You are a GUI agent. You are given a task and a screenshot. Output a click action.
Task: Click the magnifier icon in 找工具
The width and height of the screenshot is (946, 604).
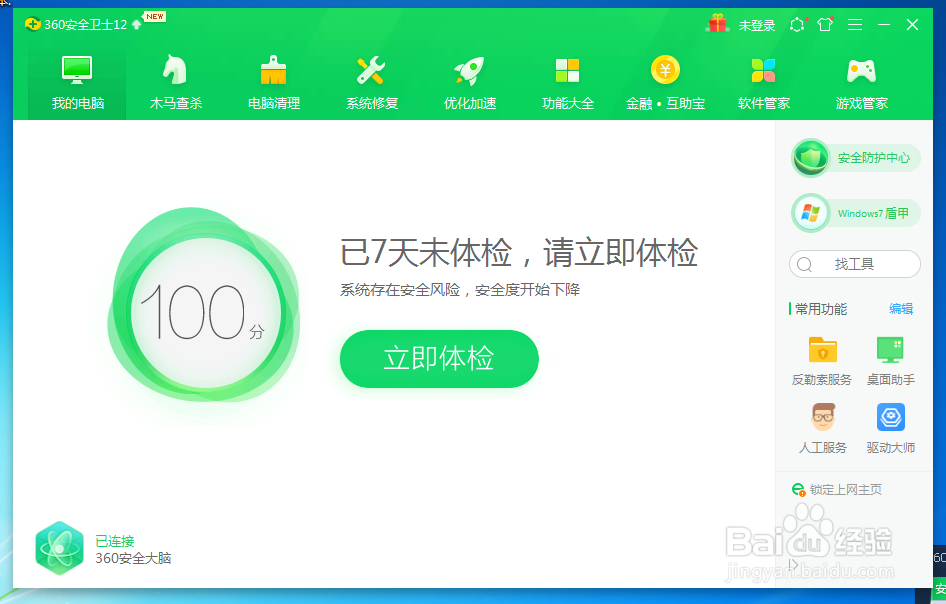(x=804, y=264)
